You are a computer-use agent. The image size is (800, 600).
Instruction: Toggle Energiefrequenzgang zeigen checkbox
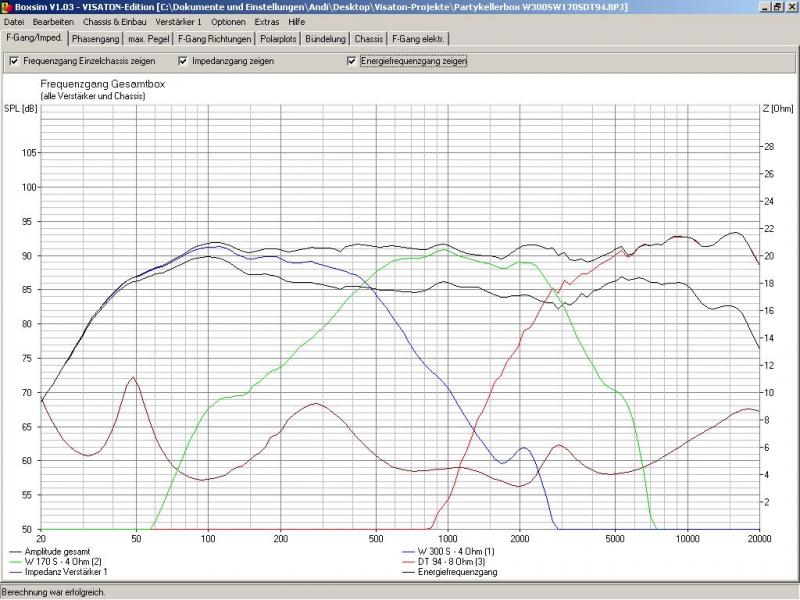click(352, 61)
